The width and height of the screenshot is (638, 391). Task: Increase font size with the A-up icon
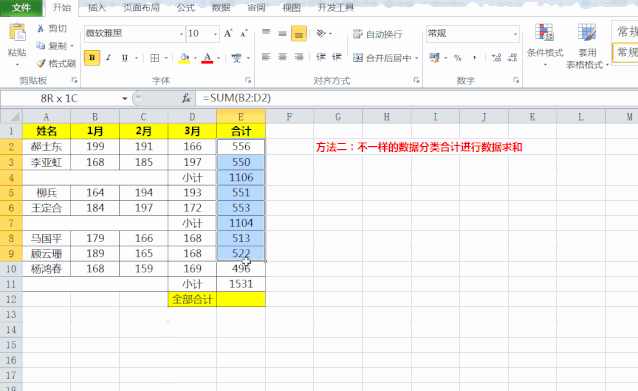[228, 33]
